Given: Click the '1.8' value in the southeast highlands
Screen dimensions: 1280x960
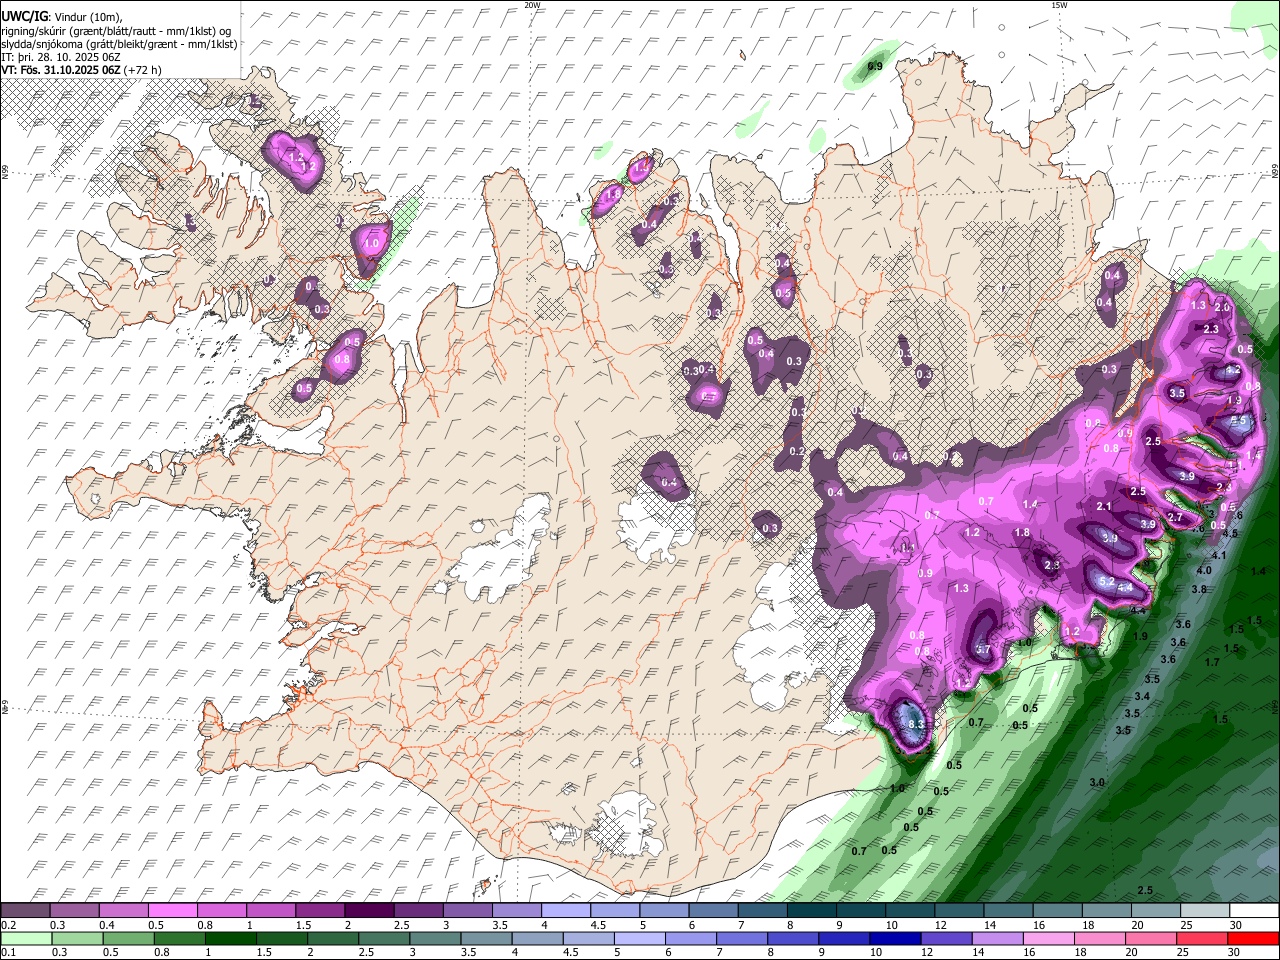Looking at the screenshot, I should pos(1022,533).
